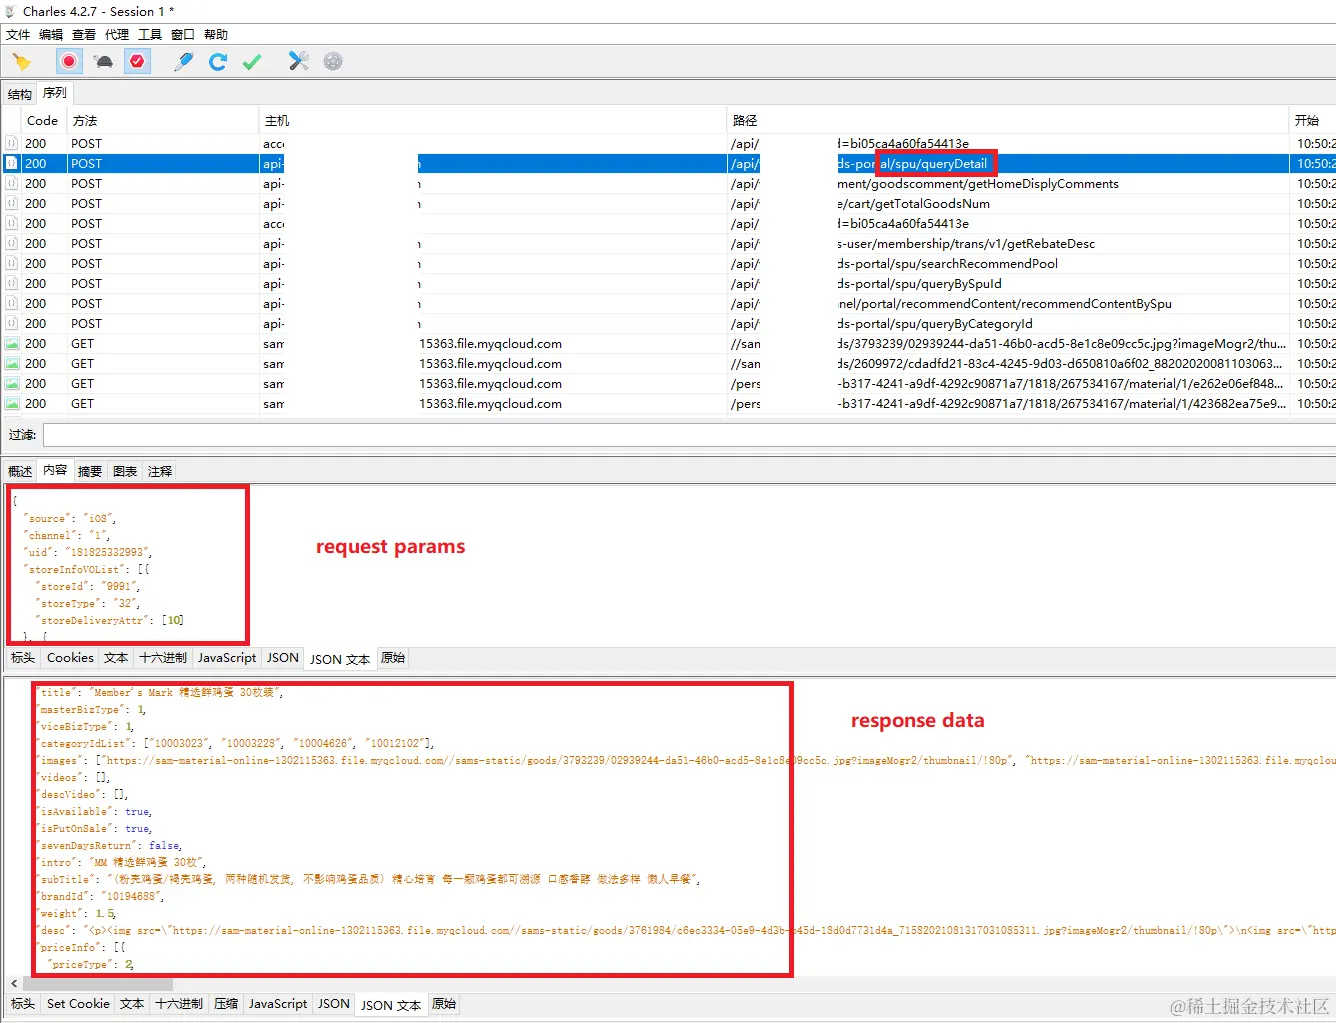The height and width of the screenshot is (1023, 1336).
Task: Switch to the 序列 view tab
Action: tap(55, 93)
